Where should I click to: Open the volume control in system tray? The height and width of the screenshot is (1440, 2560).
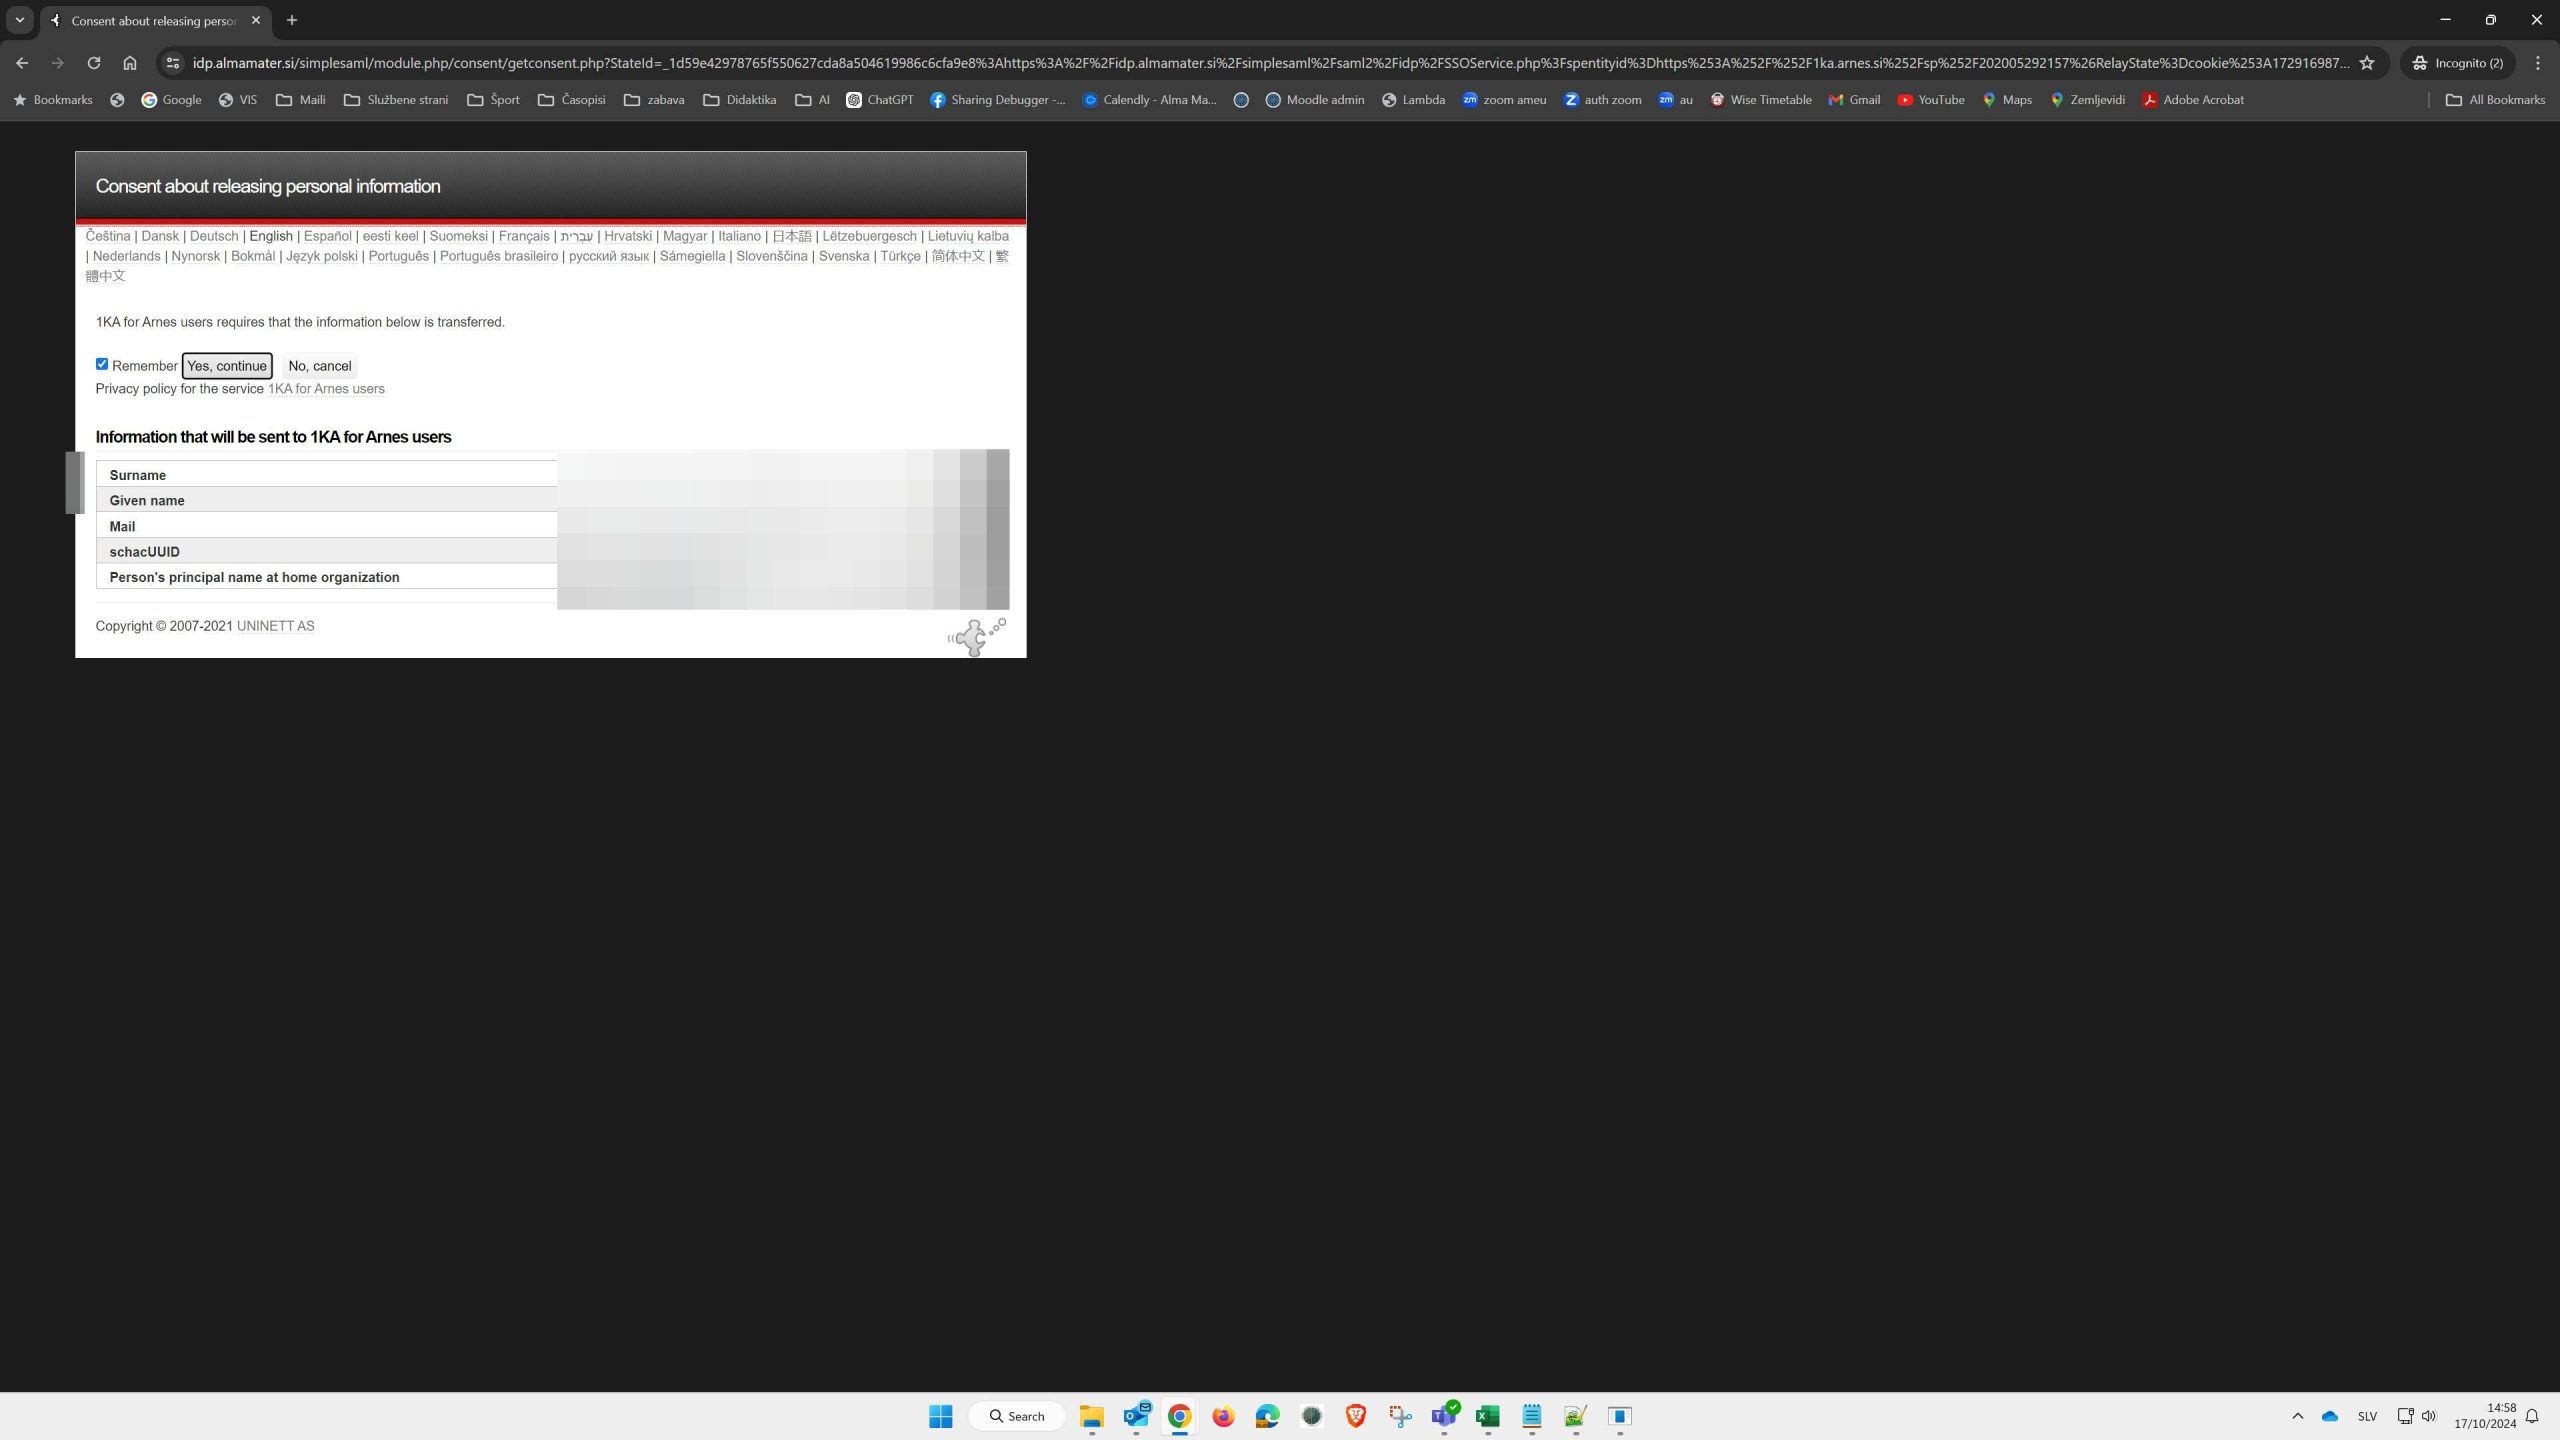[x=2429, y=1416]
